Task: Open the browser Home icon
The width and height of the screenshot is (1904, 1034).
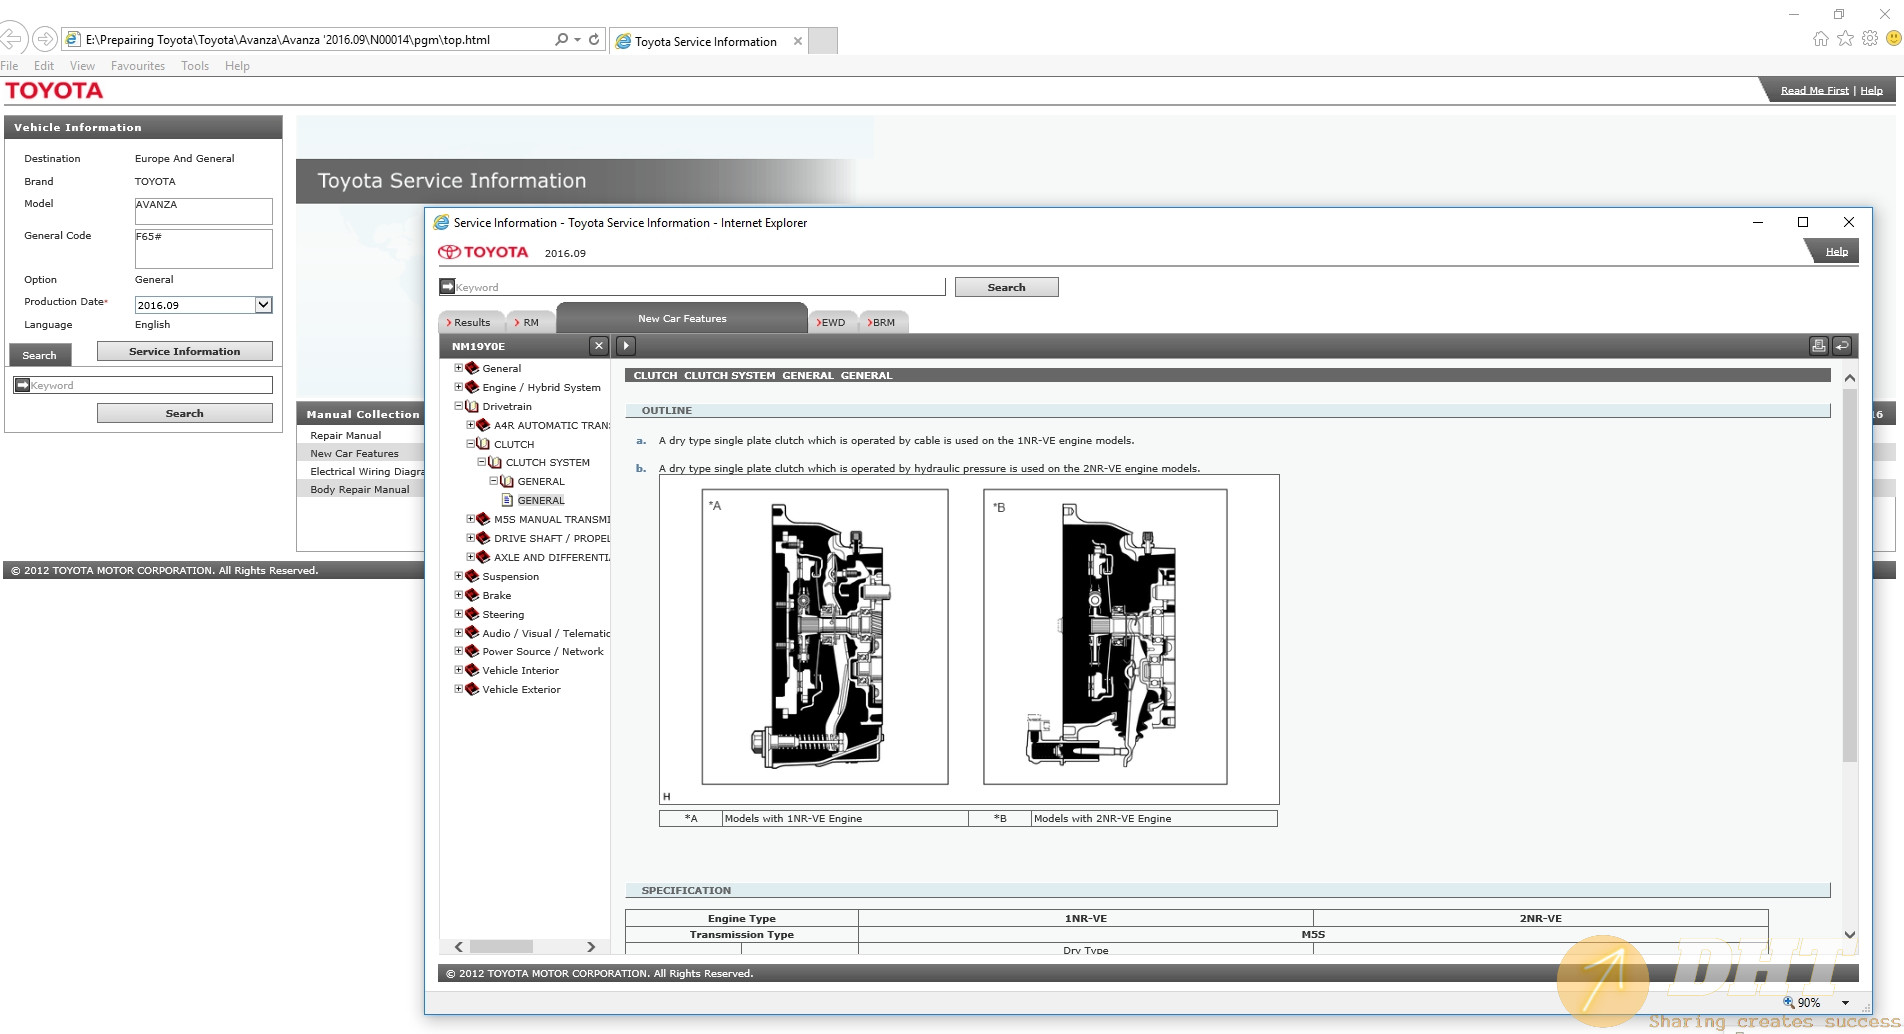Action: click(1821, 38)
